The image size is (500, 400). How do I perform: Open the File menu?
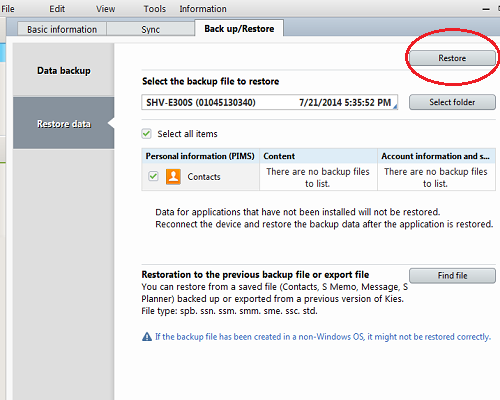click(8, 9)
